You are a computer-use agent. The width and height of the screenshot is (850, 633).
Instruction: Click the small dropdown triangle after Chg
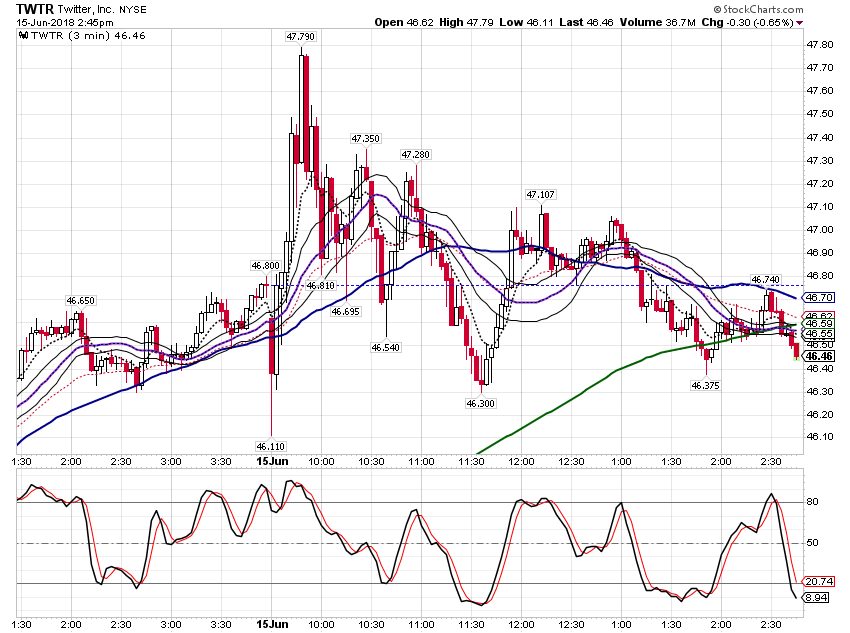pos(800,23)
